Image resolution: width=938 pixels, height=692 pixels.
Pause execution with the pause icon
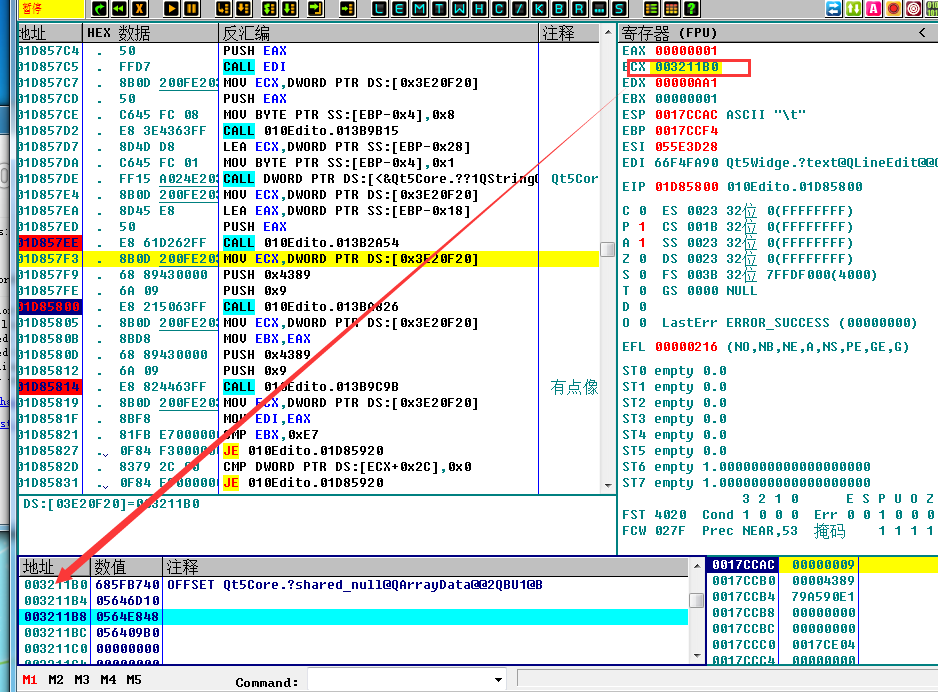tap(191, 8)
